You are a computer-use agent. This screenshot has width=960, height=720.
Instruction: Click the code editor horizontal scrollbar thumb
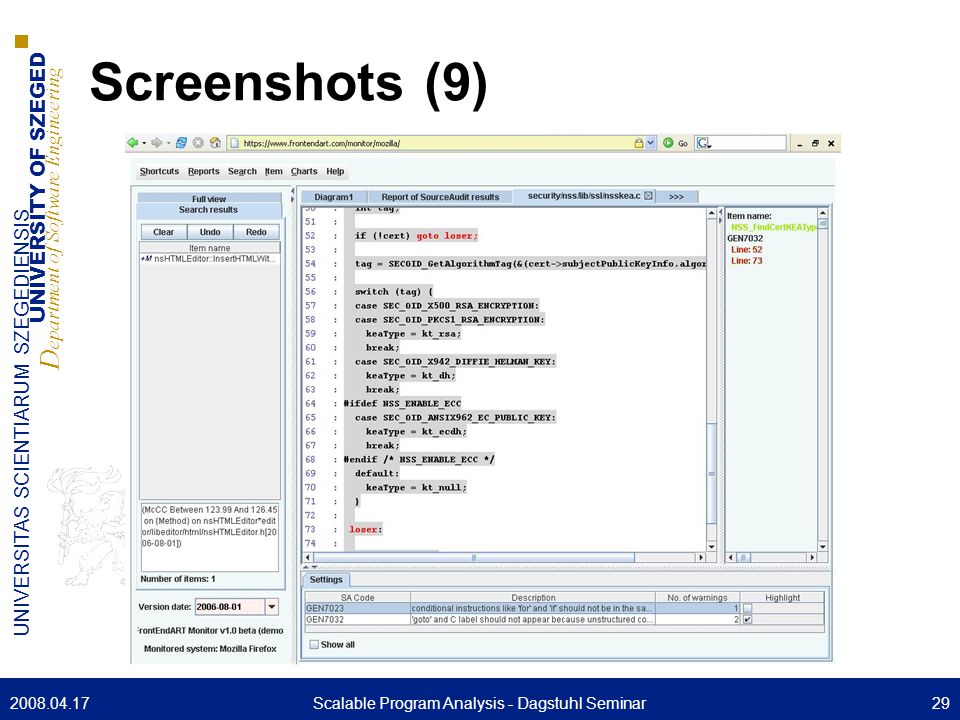click(474, 558)
